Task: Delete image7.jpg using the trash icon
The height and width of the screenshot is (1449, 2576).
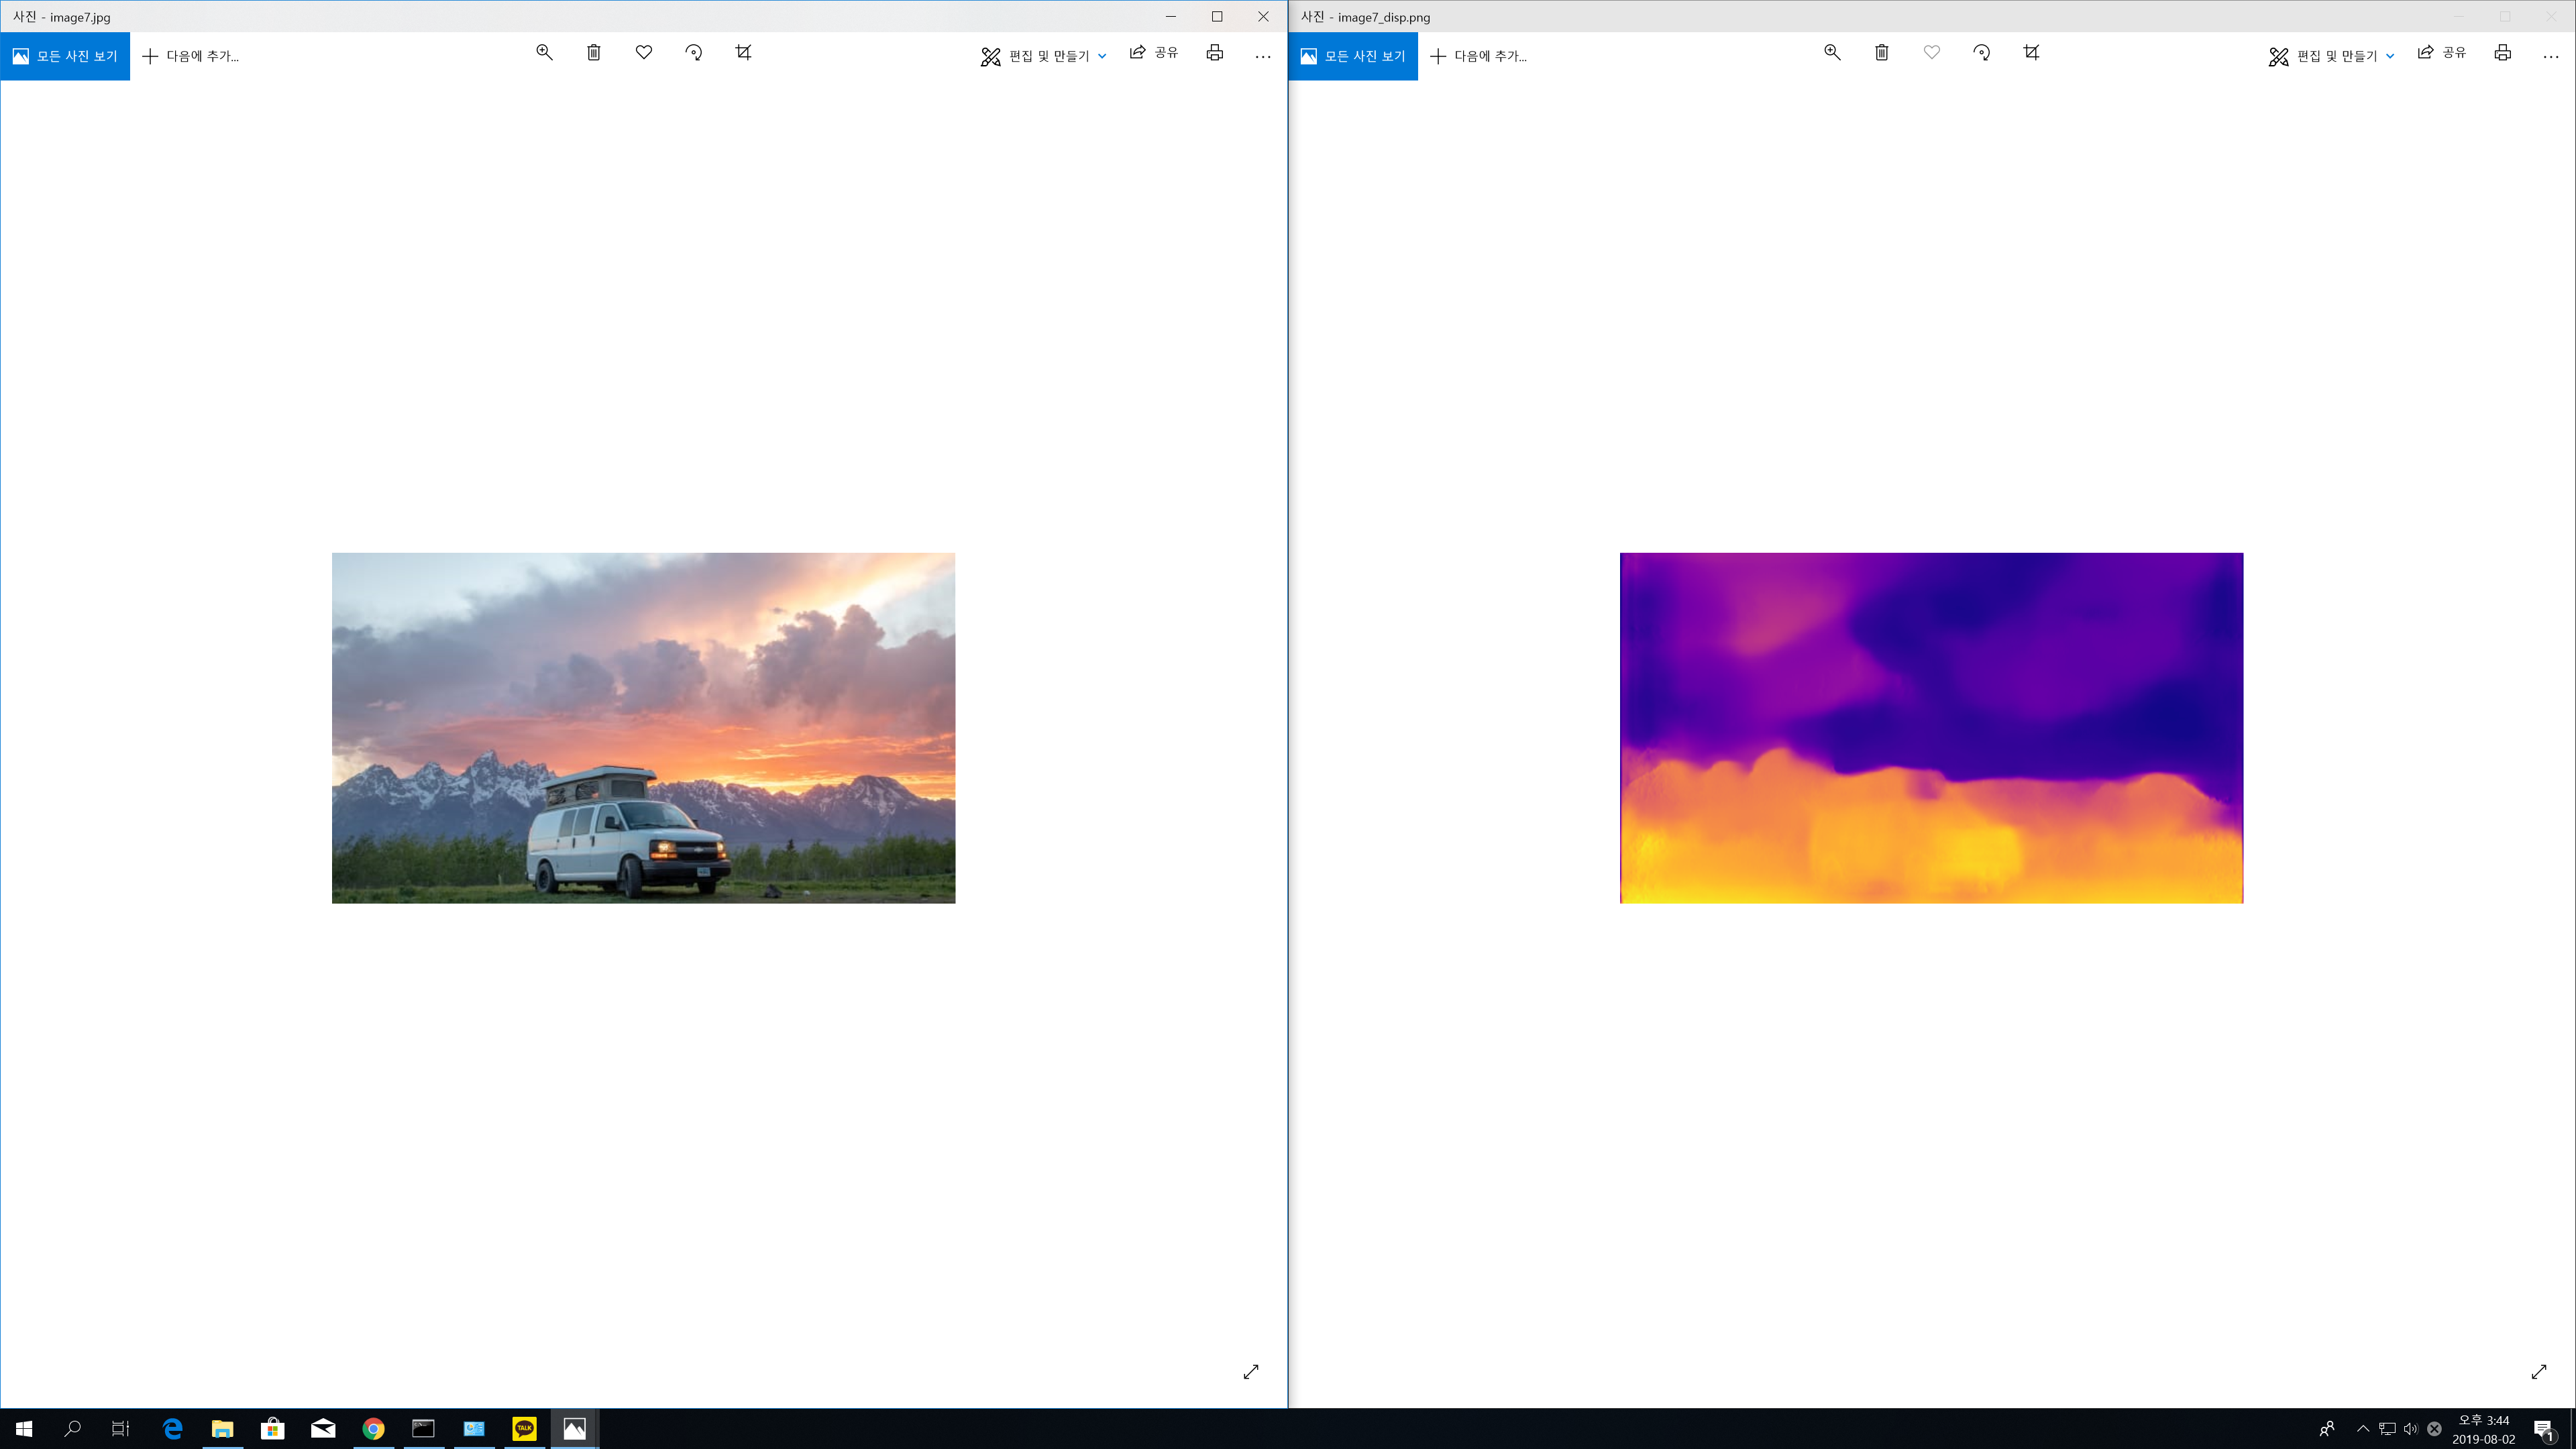Action: tap(594, 53)
